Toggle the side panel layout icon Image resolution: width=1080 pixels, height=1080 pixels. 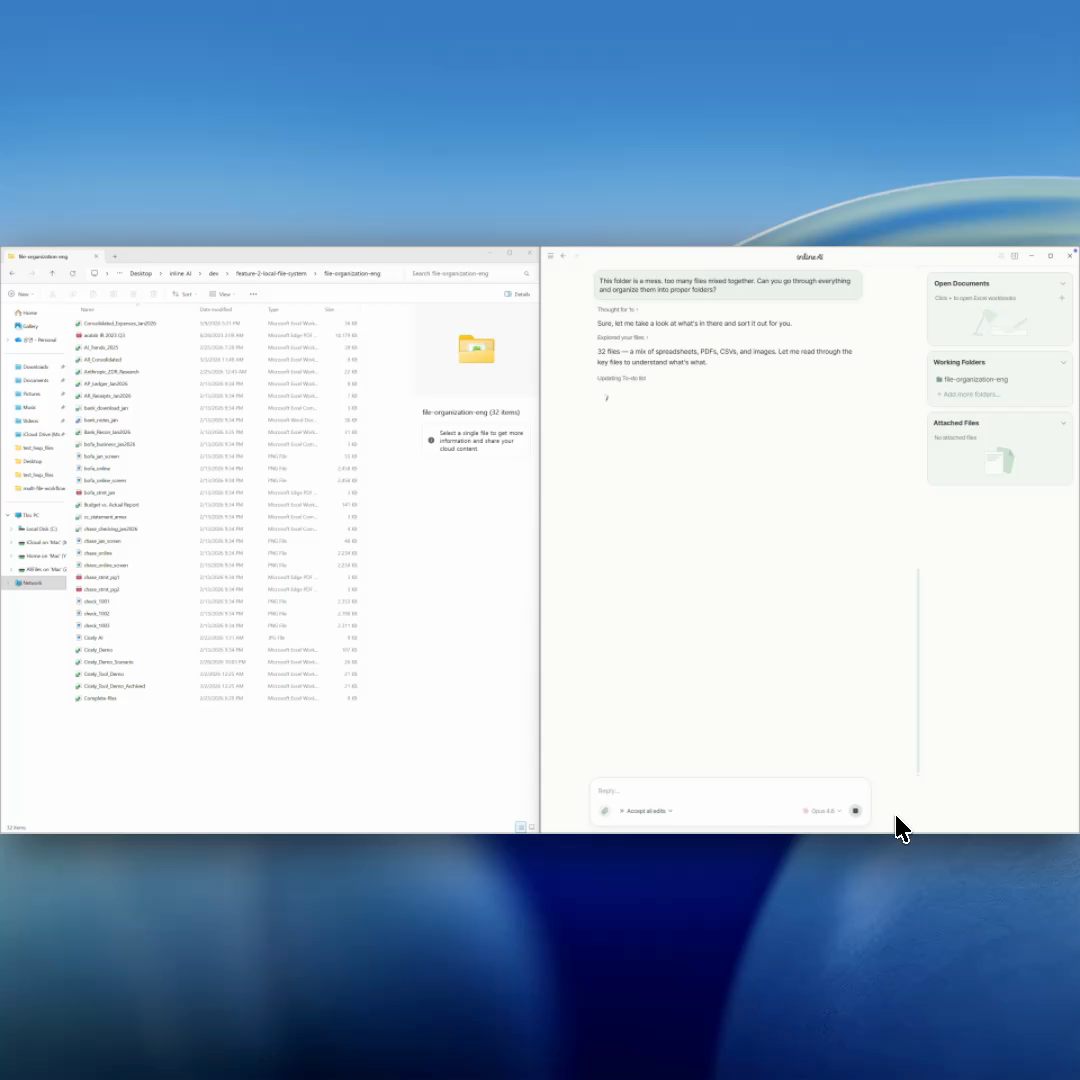tap(1014, 256)
